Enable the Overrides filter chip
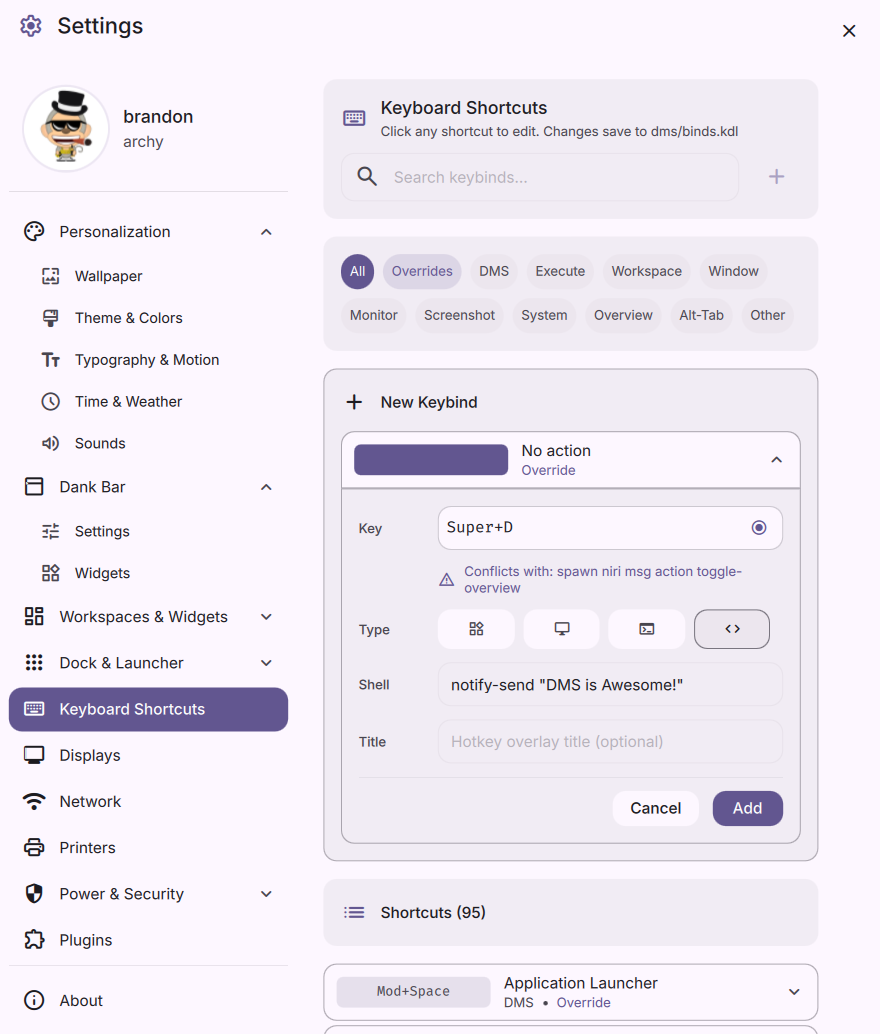Image resolution: width=880 pixels, height=1034 pixels. coord(422,271)
